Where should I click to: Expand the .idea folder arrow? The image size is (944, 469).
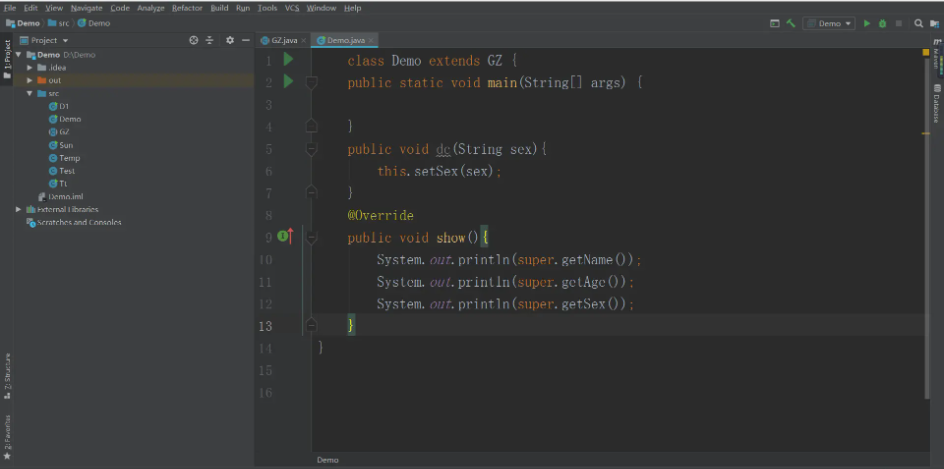tap(30, 67)
